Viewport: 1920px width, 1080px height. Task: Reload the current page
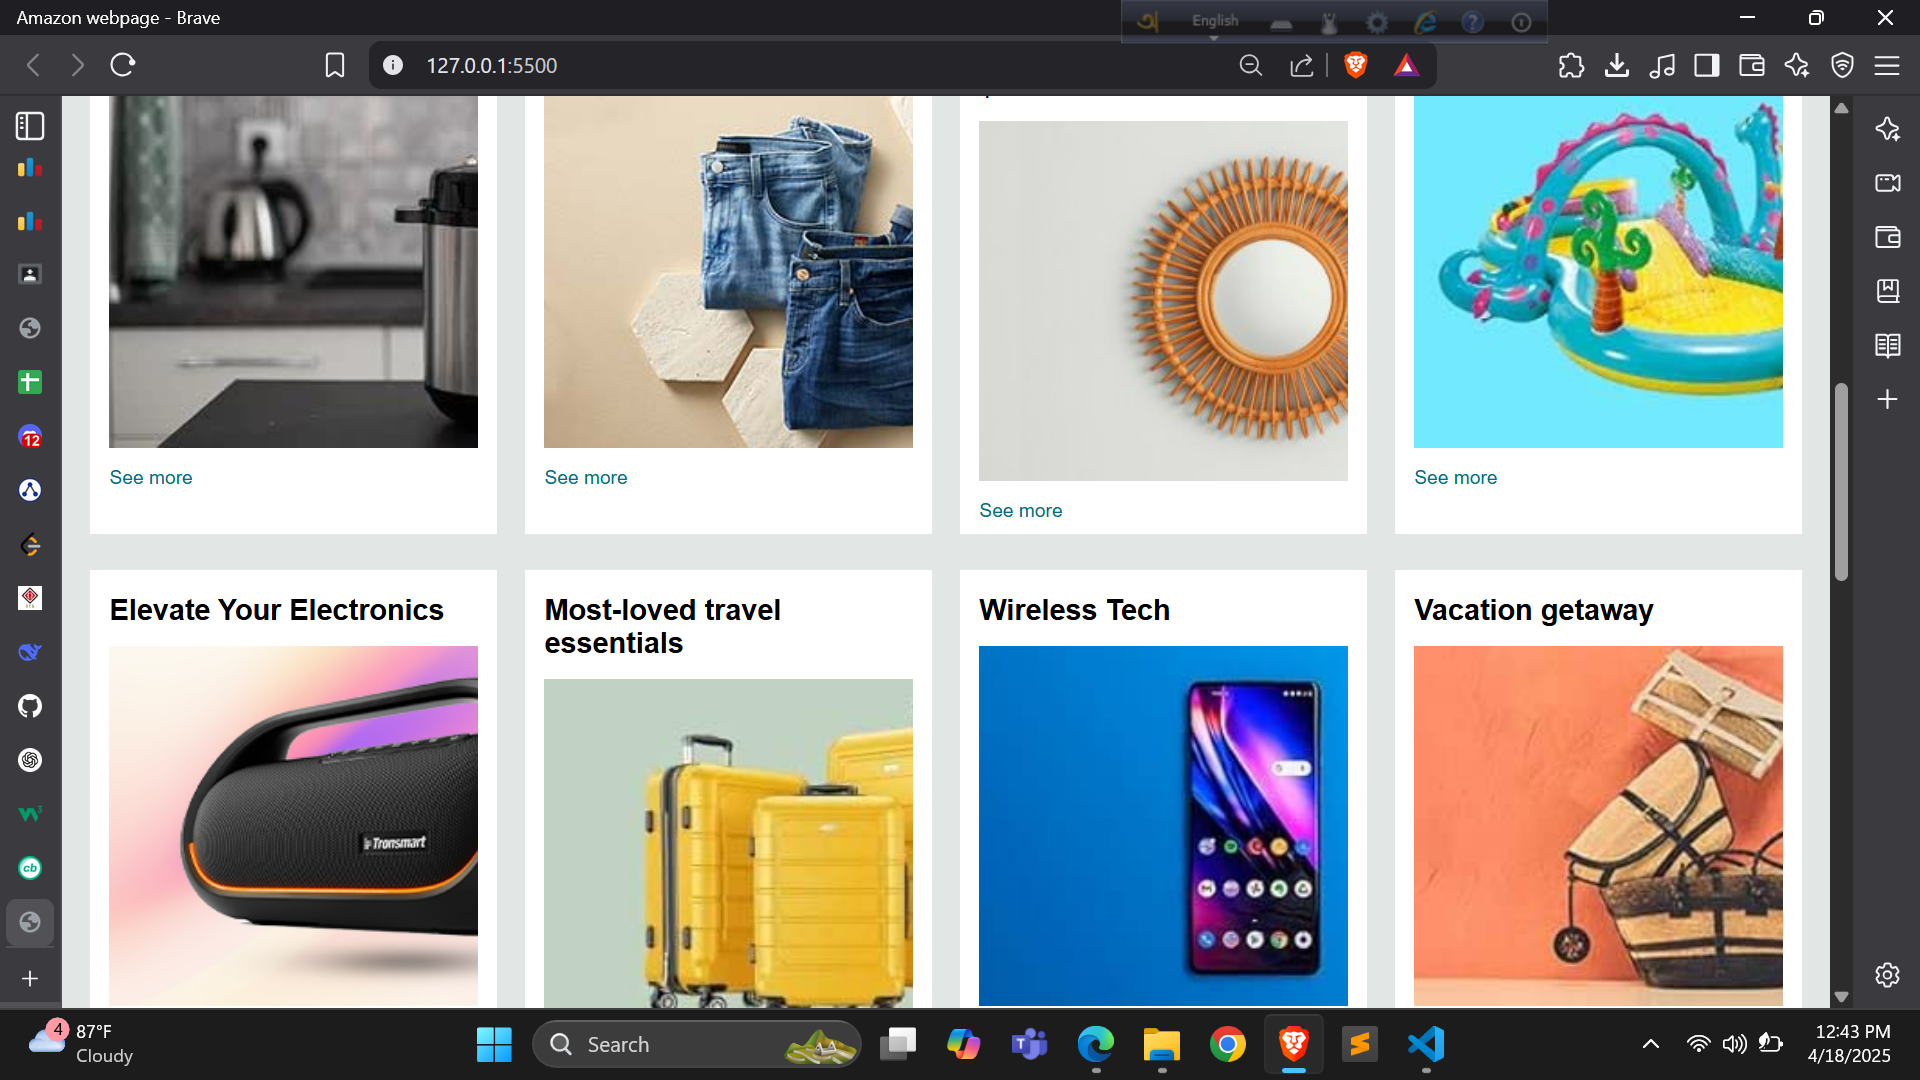(x=123, y=66)
